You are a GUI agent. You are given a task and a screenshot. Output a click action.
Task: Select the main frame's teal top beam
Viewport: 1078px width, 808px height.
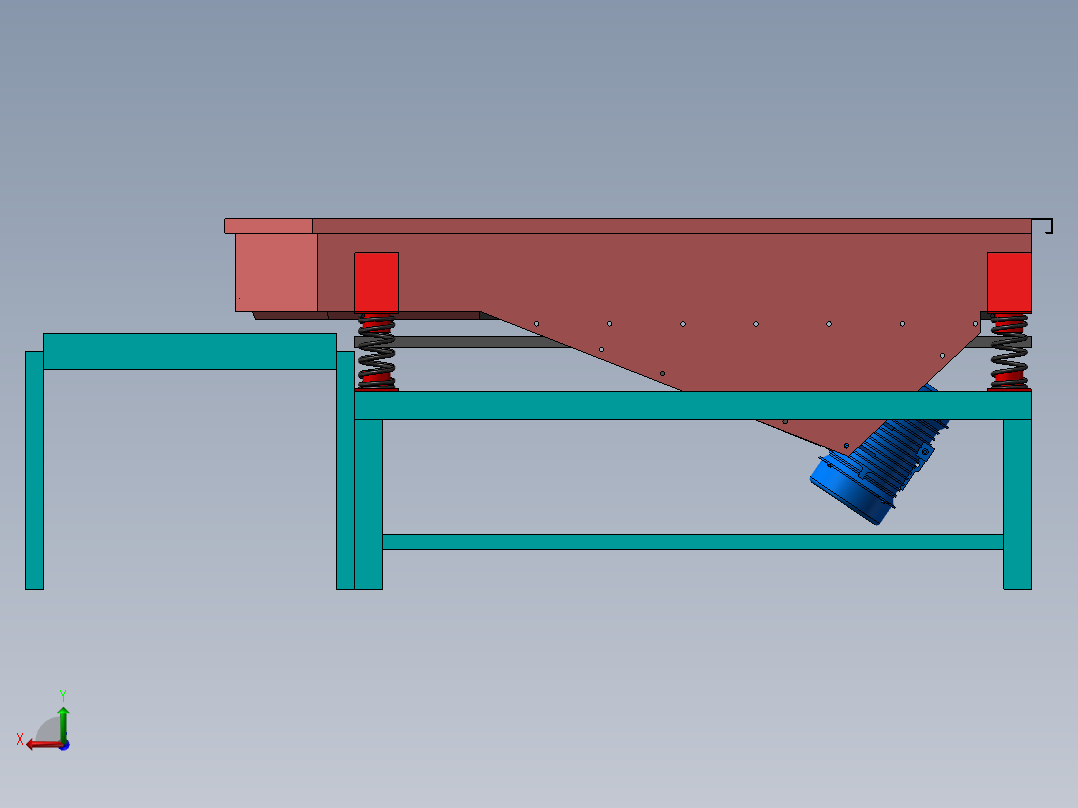(692, 406)
